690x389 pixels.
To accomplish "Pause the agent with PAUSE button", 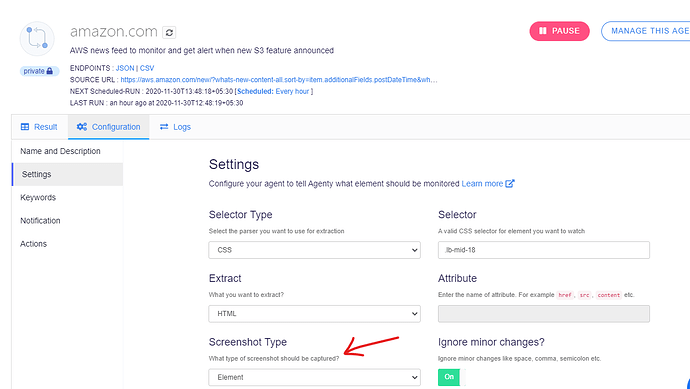I will (559, 31).
